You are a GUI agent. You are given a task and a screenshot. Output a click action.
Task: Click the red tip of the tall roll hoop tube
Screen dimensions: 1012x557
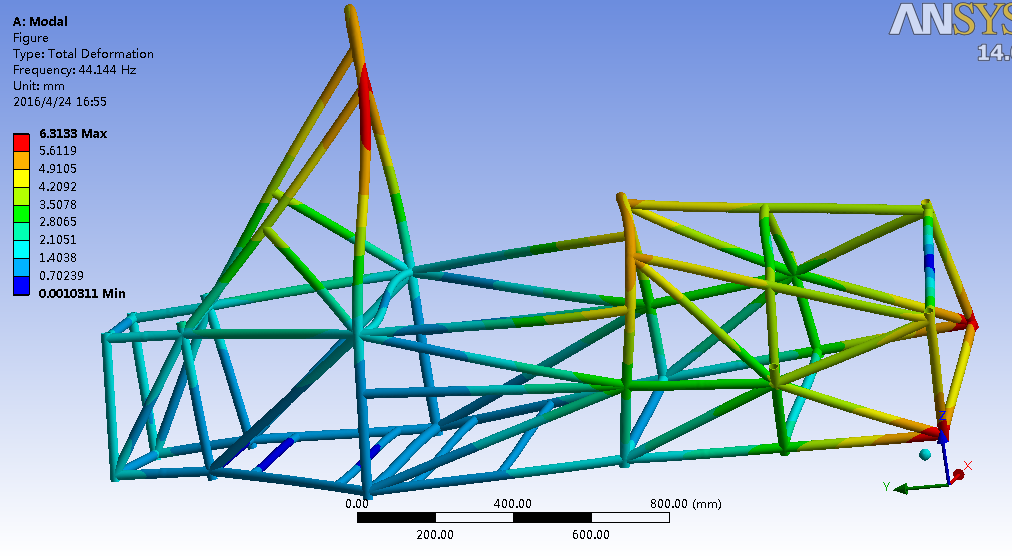(x=365, y=106)
